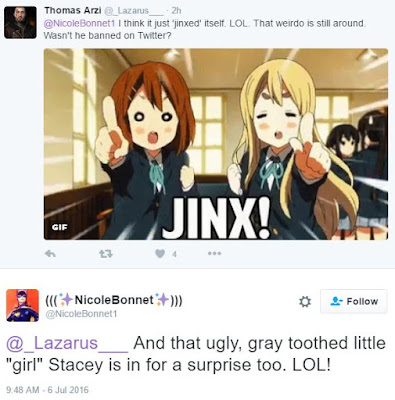The image size is (395, 400).
Task: Open the gear settings icon on tweet
Action: tap(305, 302)
